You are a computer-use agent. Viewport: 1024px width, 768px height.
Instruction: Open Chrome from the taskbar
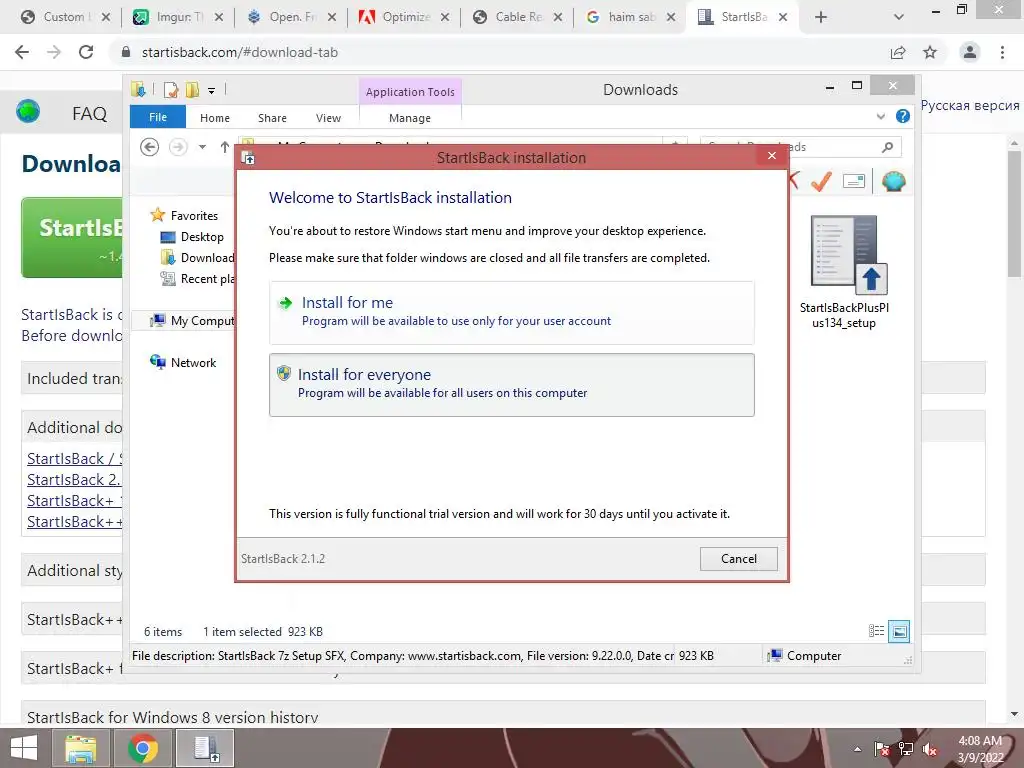(x=143, y=748)
